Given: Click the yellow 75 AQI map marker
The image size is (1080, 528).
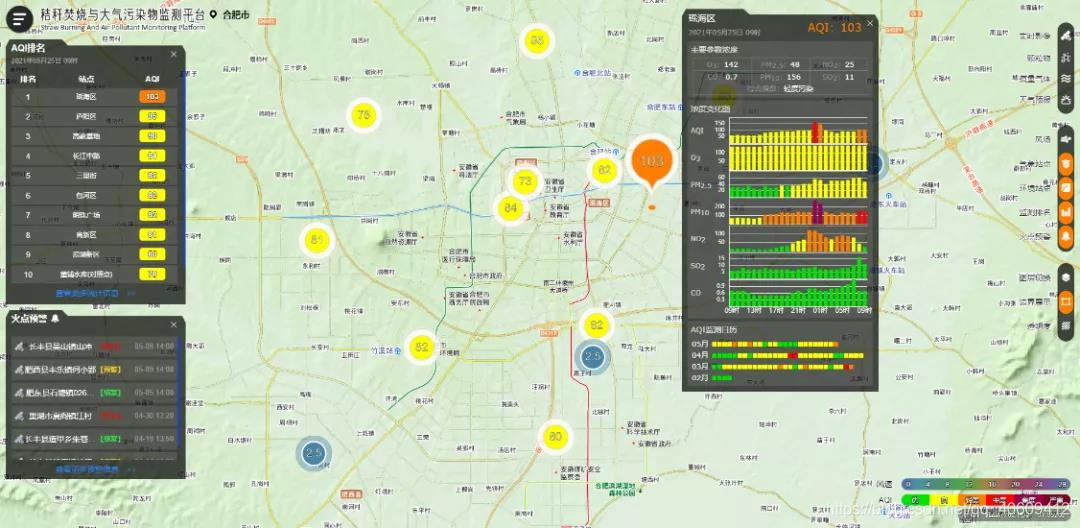Looking at the screenshot, I should pos(364,115).
